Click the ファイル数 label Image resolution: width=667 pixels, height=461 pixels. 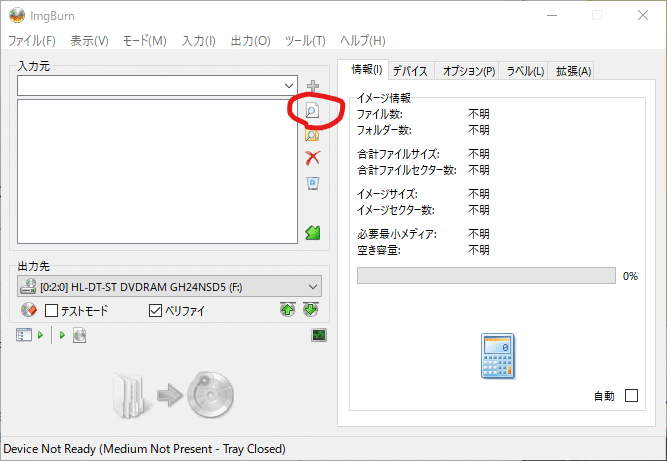coord(379,114)
